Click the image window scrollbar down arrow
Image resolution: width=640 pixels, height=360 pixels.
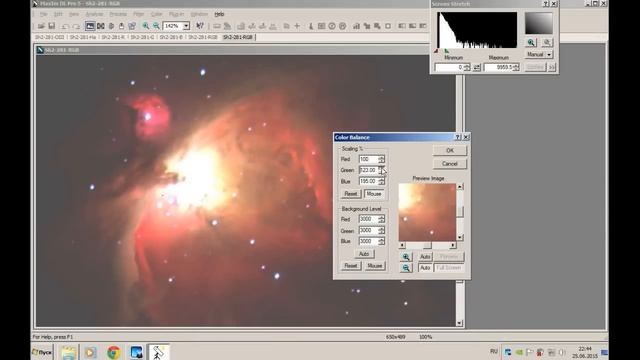(x=460, y=323)
